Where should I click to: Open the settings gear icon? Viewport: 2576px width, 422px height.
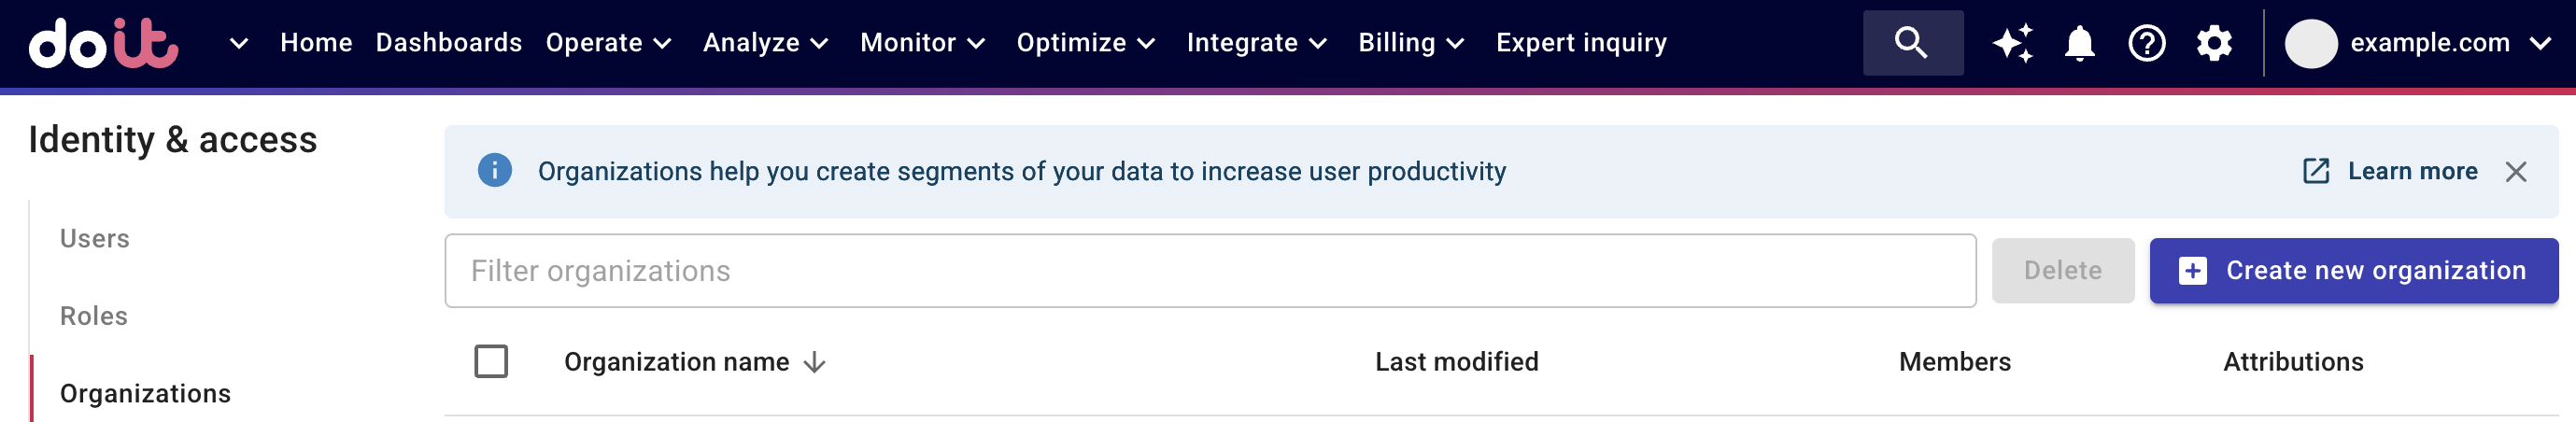(x=2214, y=43)
